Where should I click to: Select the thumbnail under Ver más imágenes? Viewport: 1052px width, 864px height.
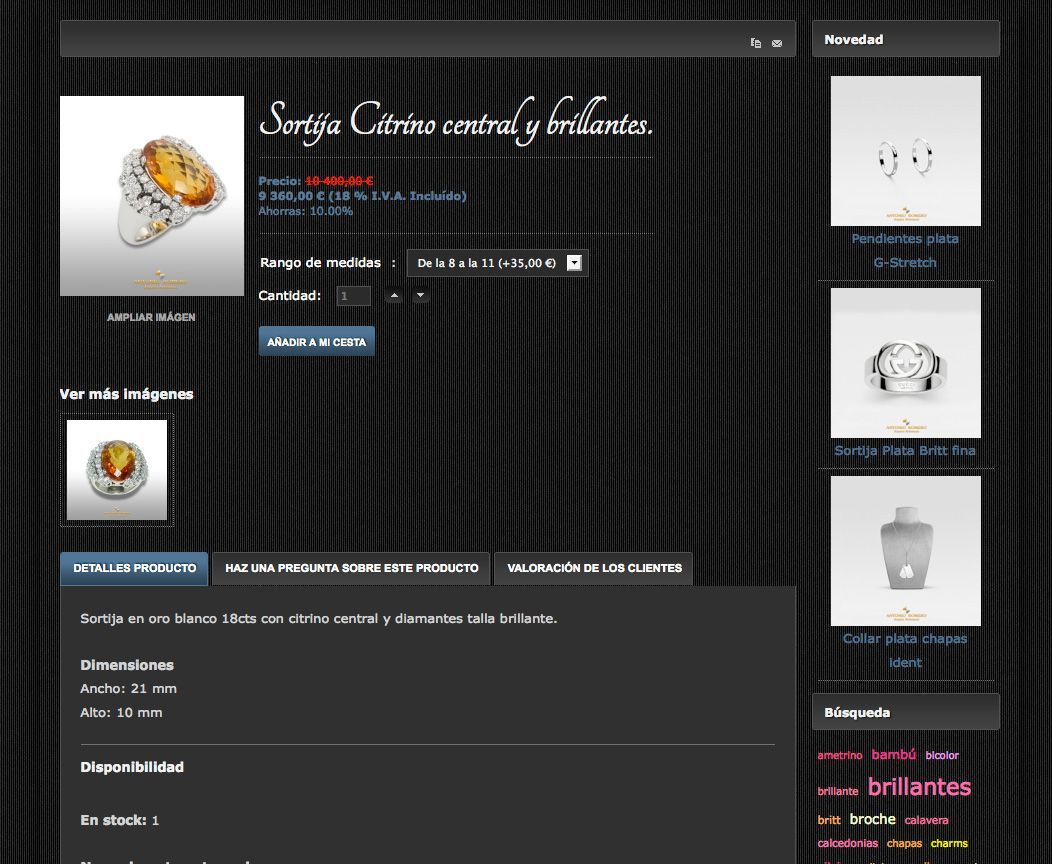pos(117,470)
